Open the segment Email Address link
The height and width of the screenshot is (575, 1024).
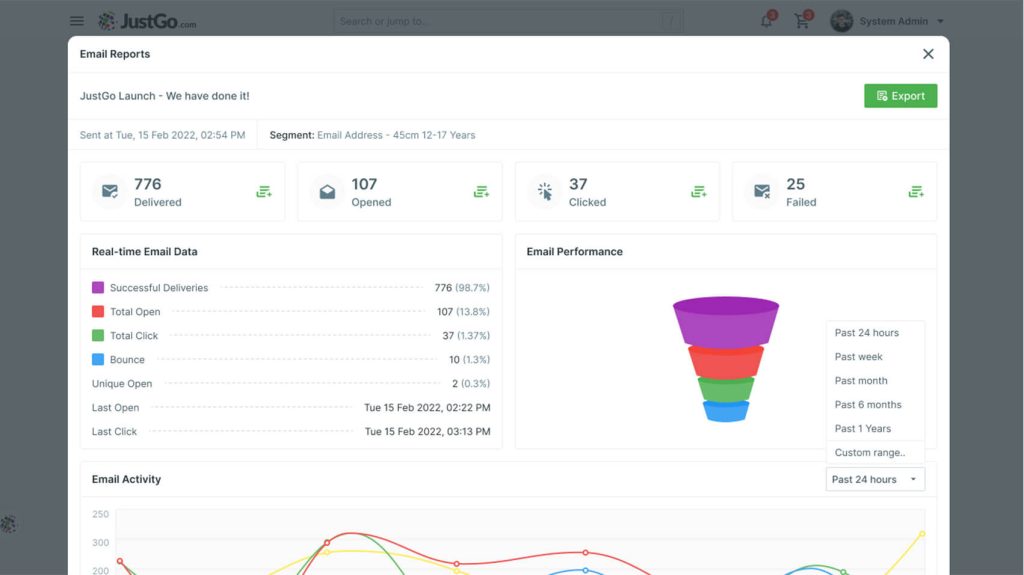pyautogui.click(x=396, y=135)
